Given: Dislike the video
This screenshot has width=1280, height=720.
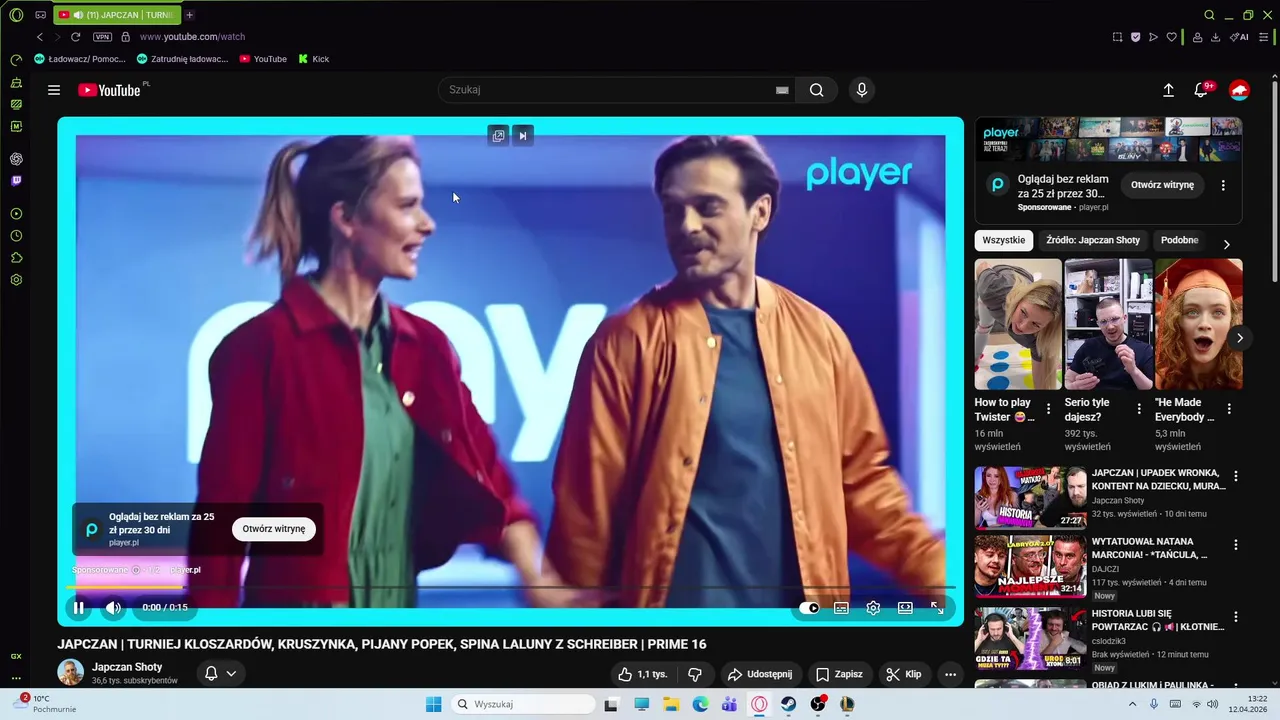Looking at the screenshot, I should pos(695,674).
